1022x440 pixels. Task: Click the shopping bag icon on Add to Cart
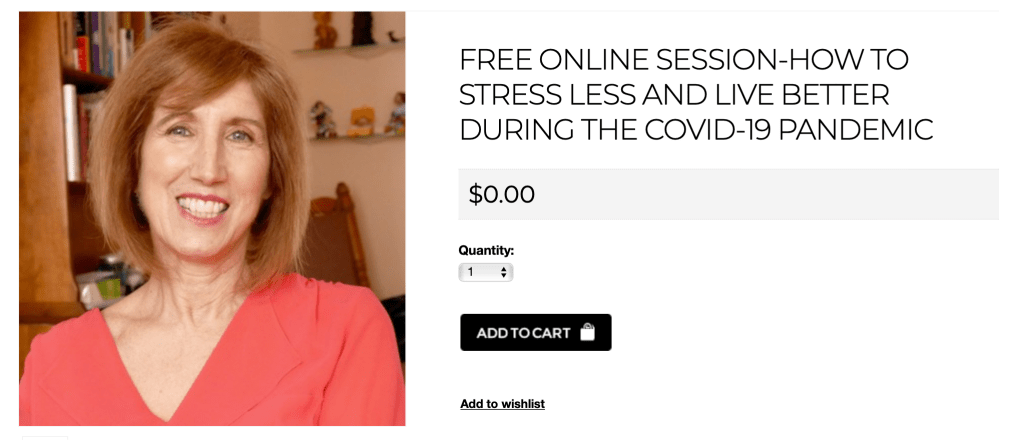(587, 332)
